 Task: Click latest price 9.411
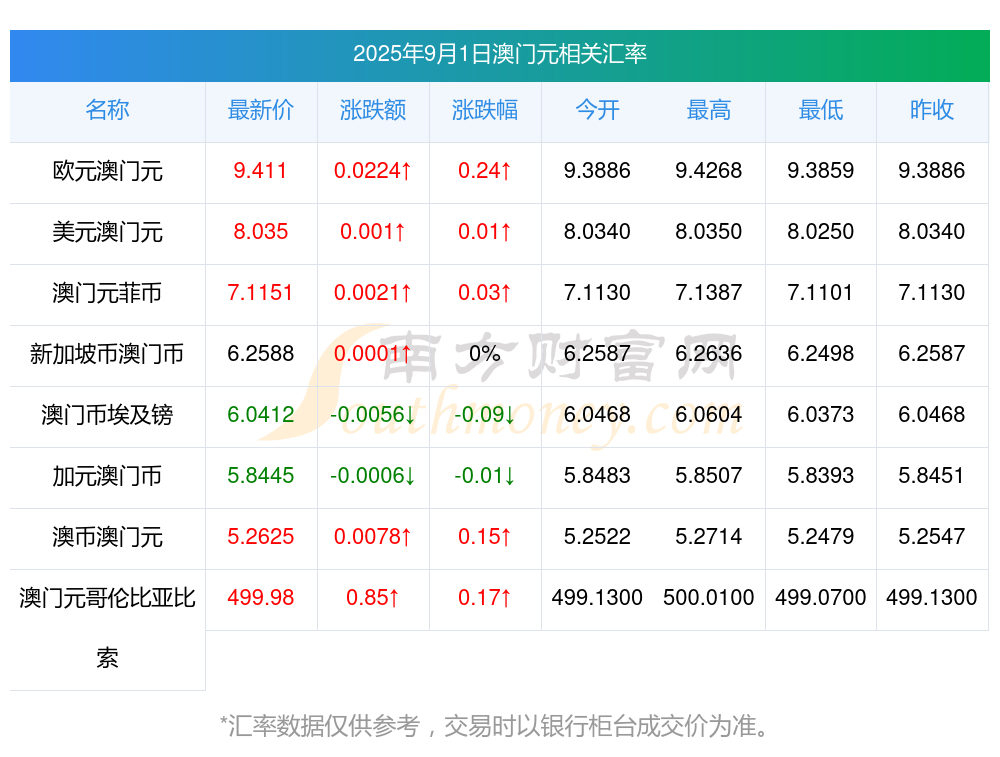point(260,171)
